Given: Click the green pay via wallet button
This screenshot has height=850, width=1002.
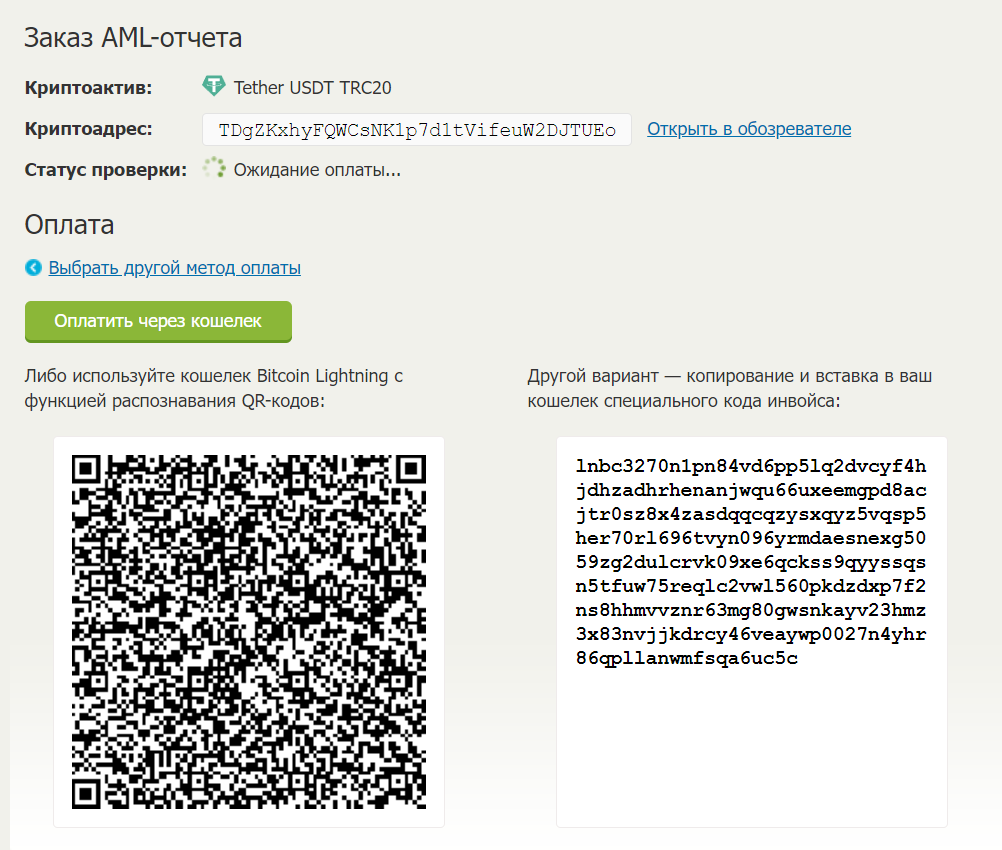Looking at the screenshot, I should coord(158,321).
